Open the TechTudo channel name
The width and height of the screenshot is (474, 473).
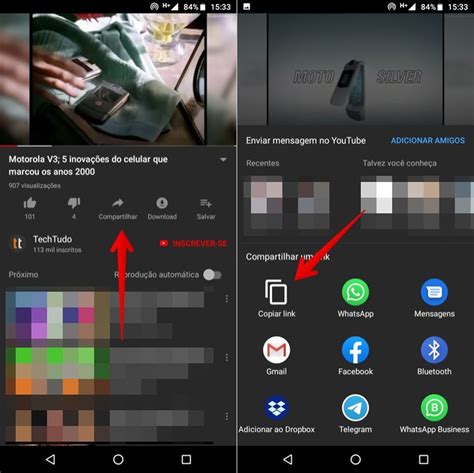pyautogui.click(x=52, y=239)
